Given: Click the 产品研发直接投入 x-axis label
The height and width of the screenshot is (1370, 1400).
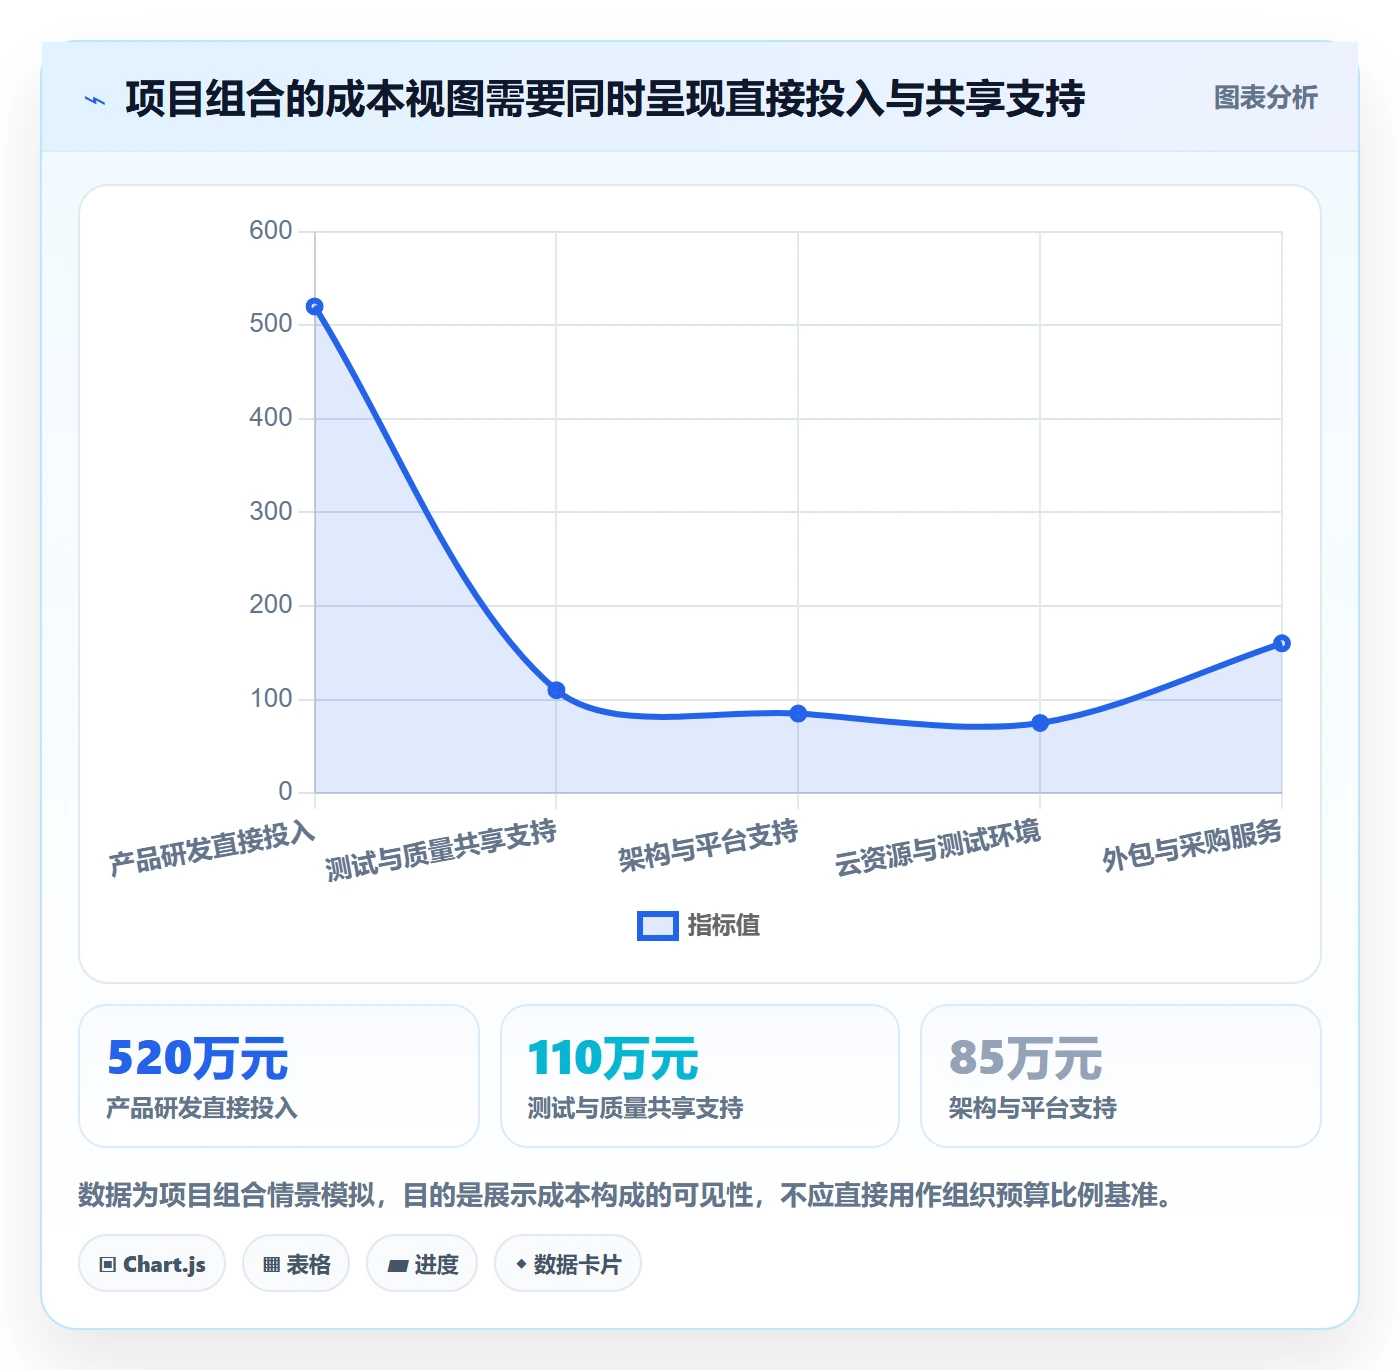Looking at the screenshot, I should coord(212,850).
